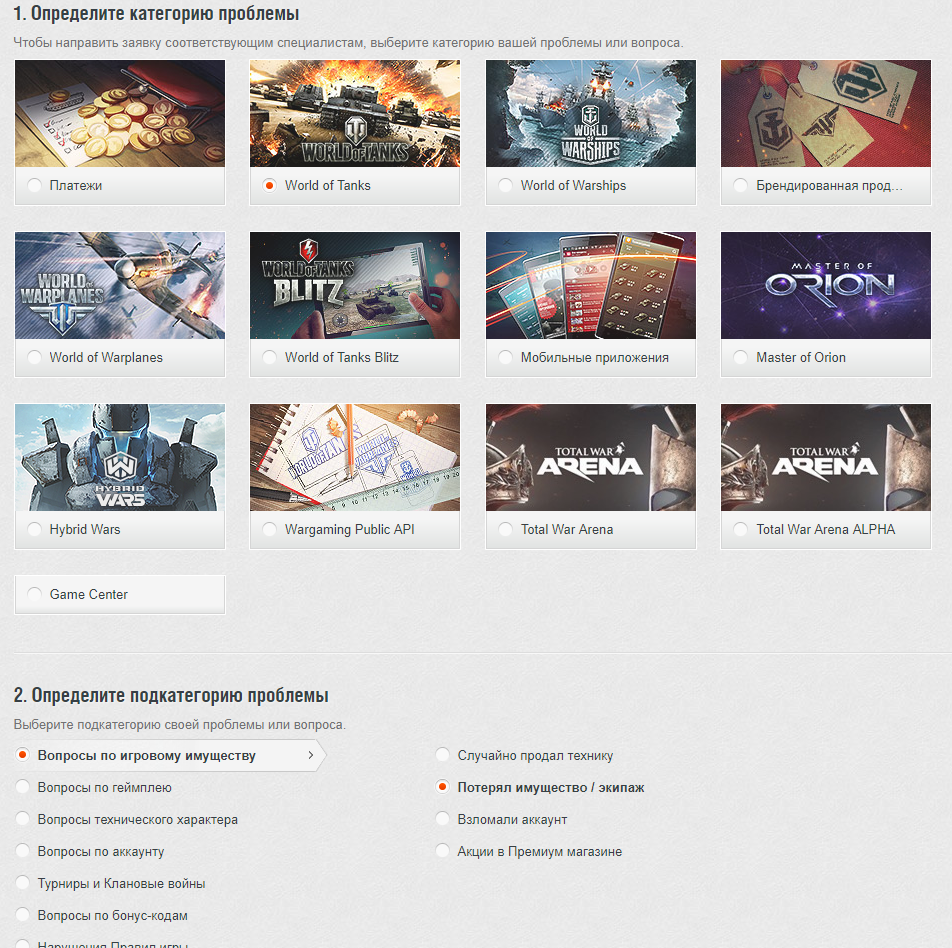Select the Total War Arena radio button
The image size is (952, 948).
(x=505, y=529)
